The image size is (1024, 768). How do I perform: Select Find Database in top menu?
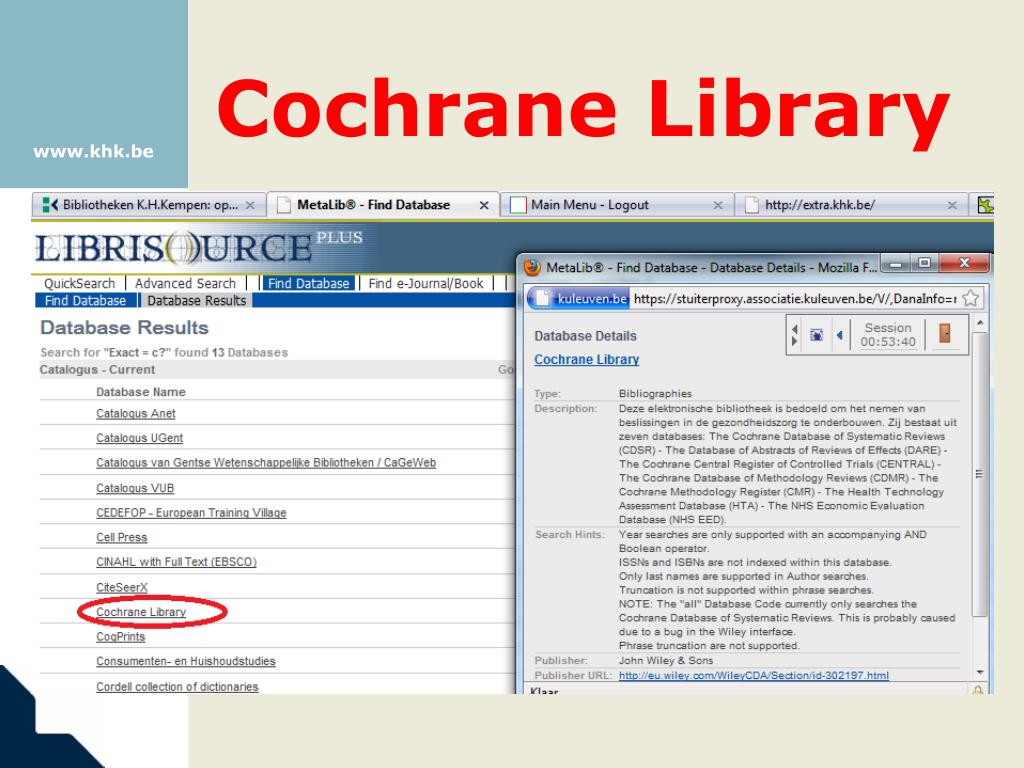[x=308, y=283]
